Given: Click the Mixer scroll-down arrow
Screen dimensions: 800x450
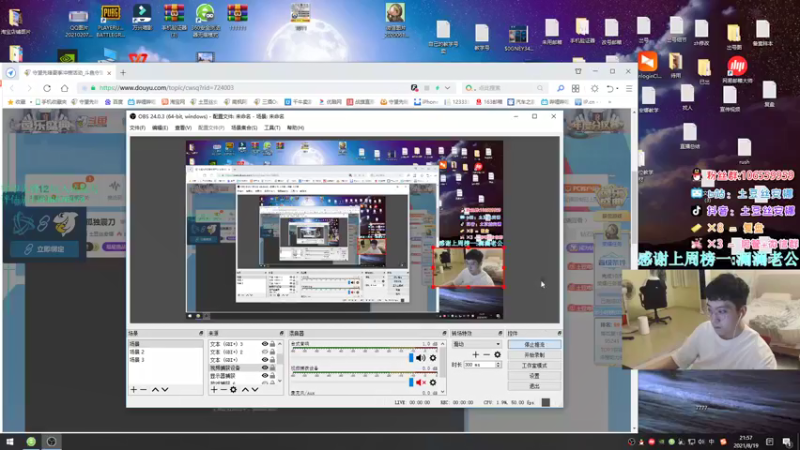Looking at the screenshot, I should point(442,392).
